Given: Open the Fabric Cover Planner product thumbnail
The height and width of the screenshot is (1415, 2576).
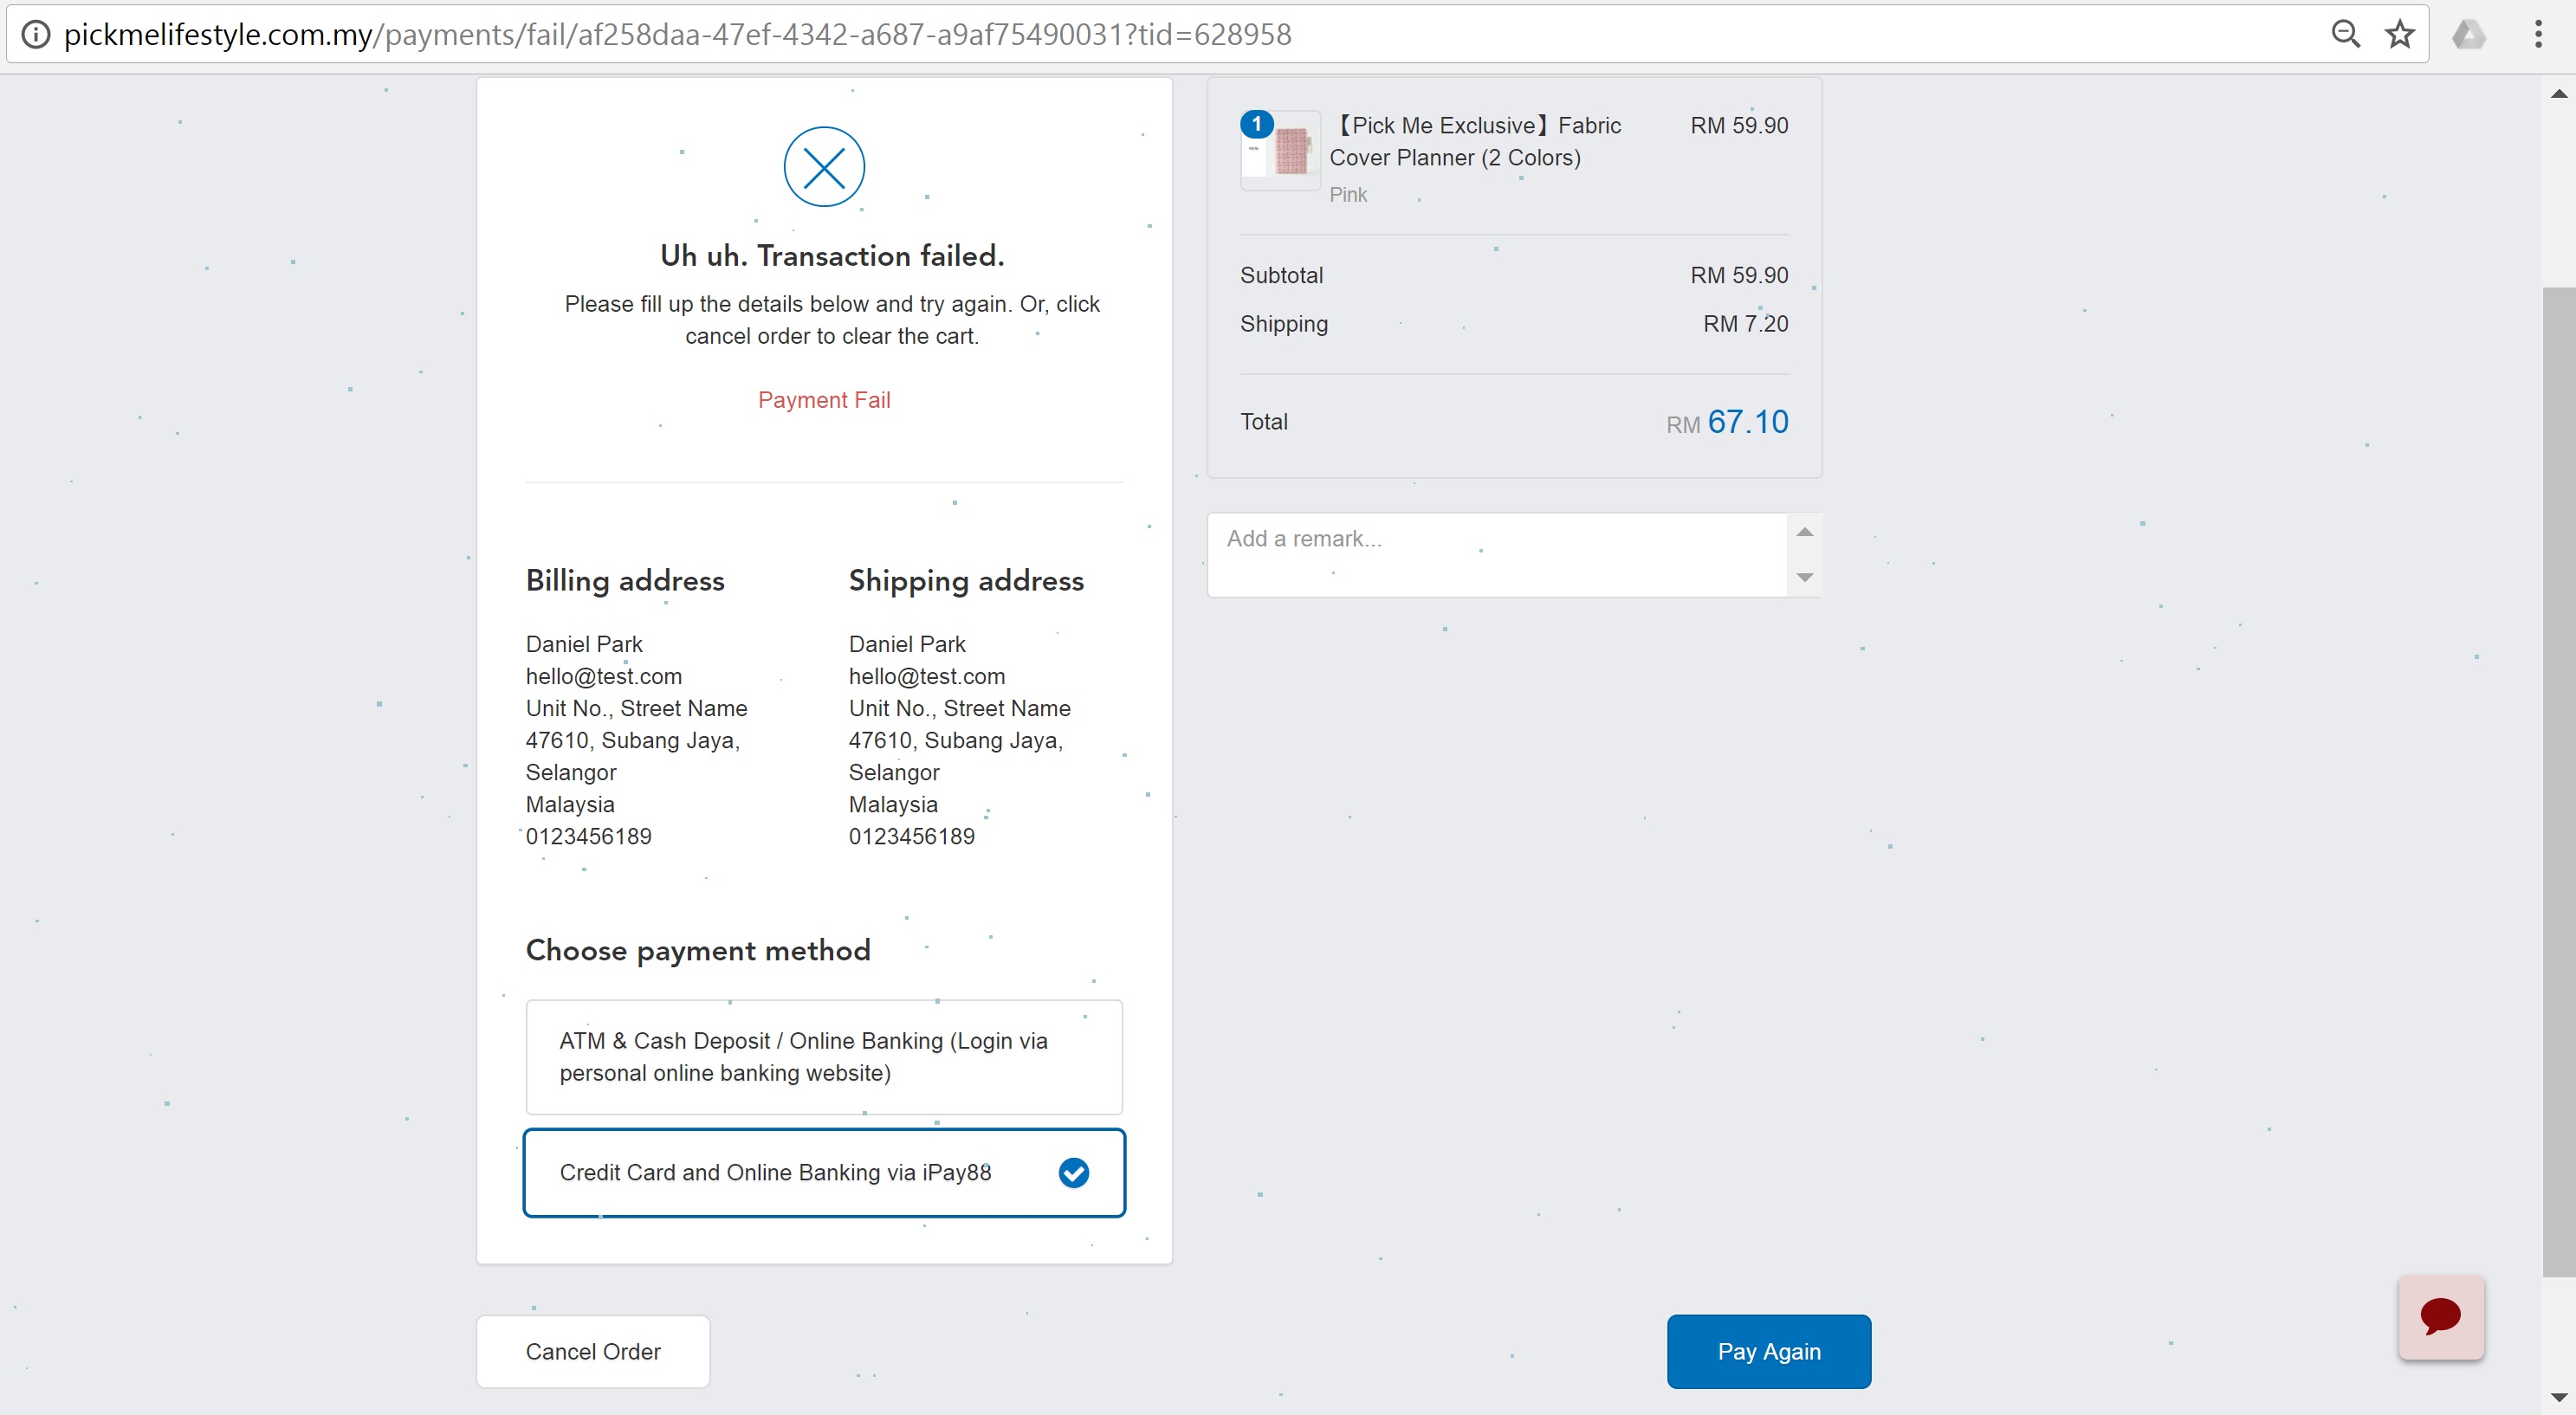Looking at the screenshot, I should pyautogui.click(x=1281, y=150).
